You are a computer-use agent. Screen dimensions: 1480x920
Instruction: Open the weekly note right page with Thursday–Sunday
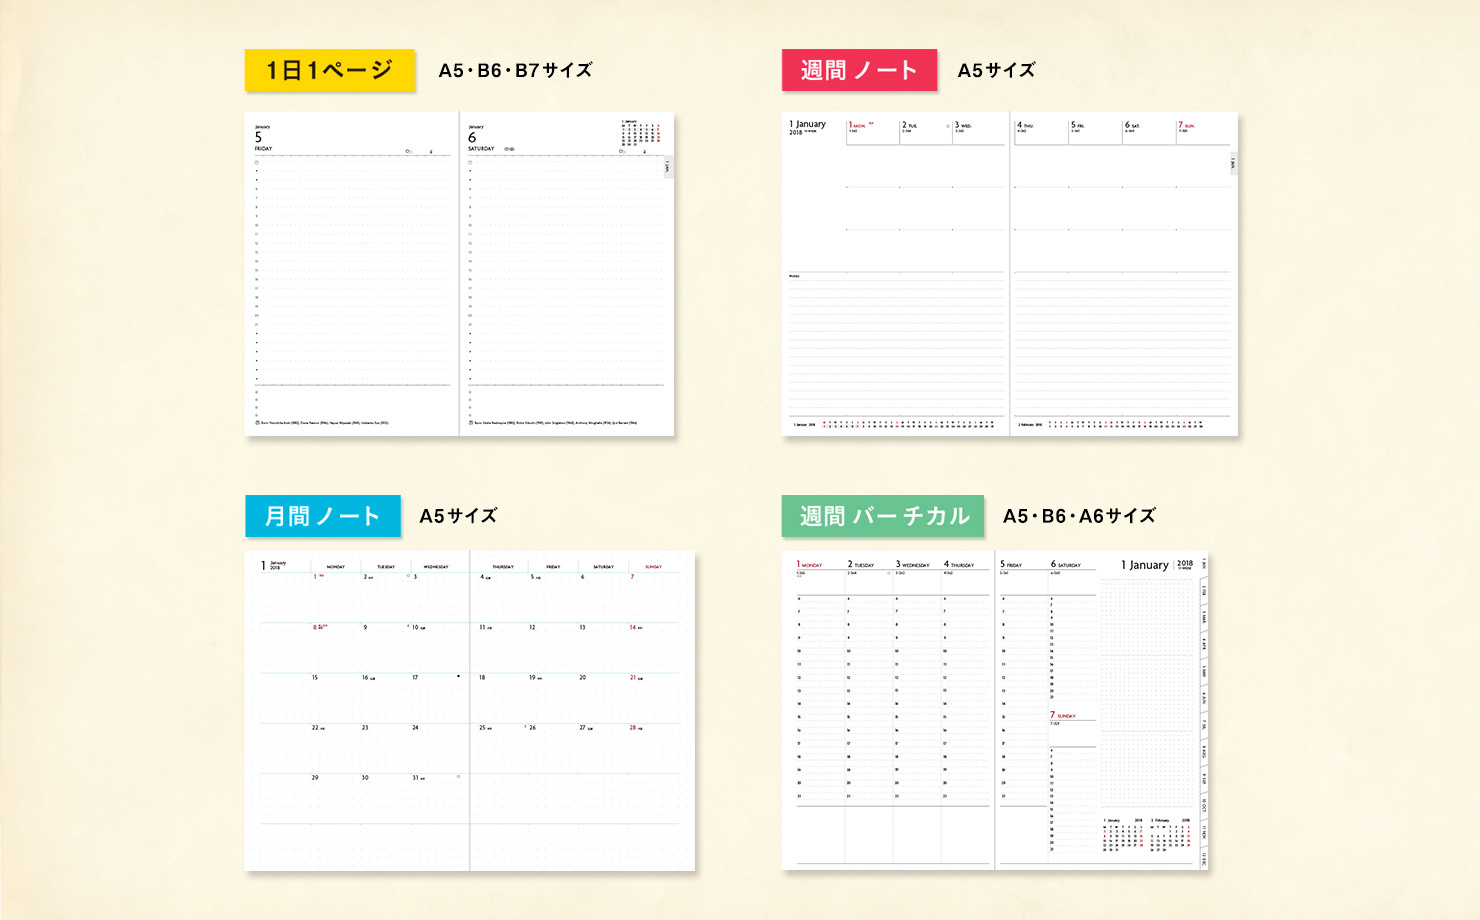pos(1124,274)
